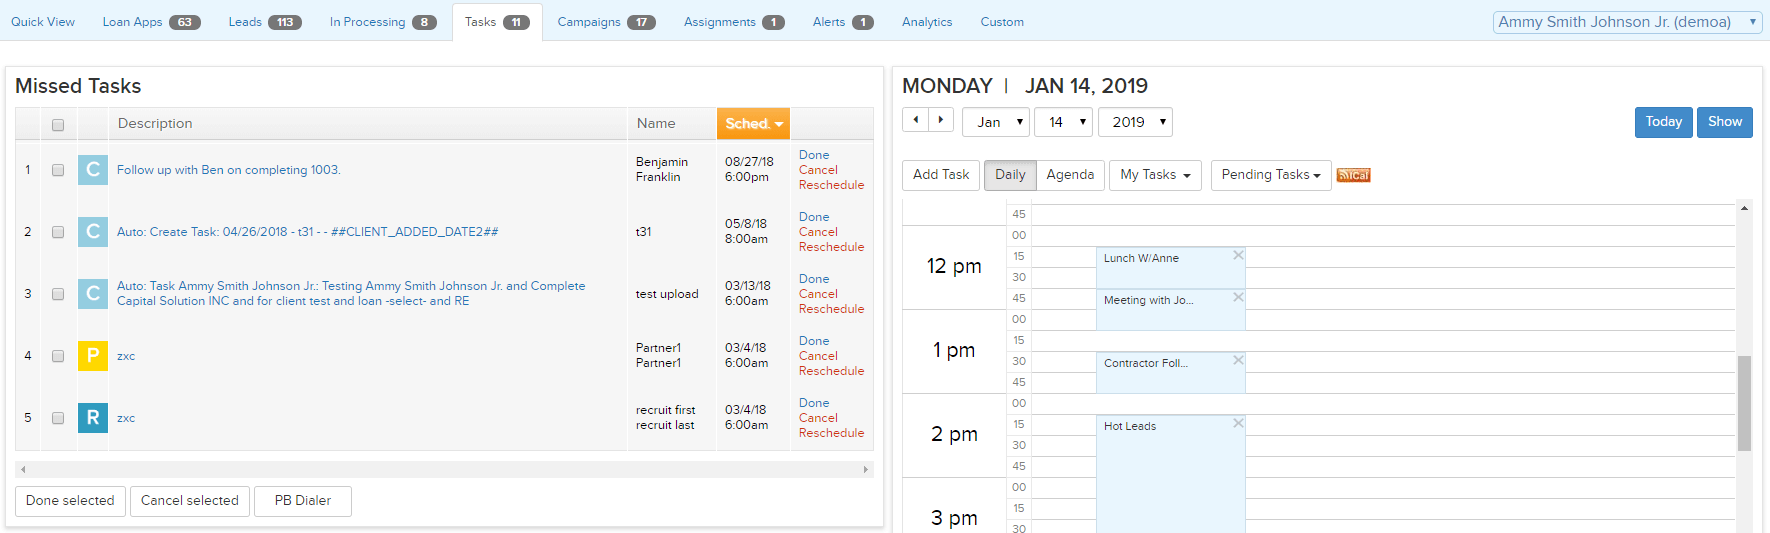This screenshot has height=533, width=1770.
Task: Check the box for Benjamin Franklin task
Action: 58,170
